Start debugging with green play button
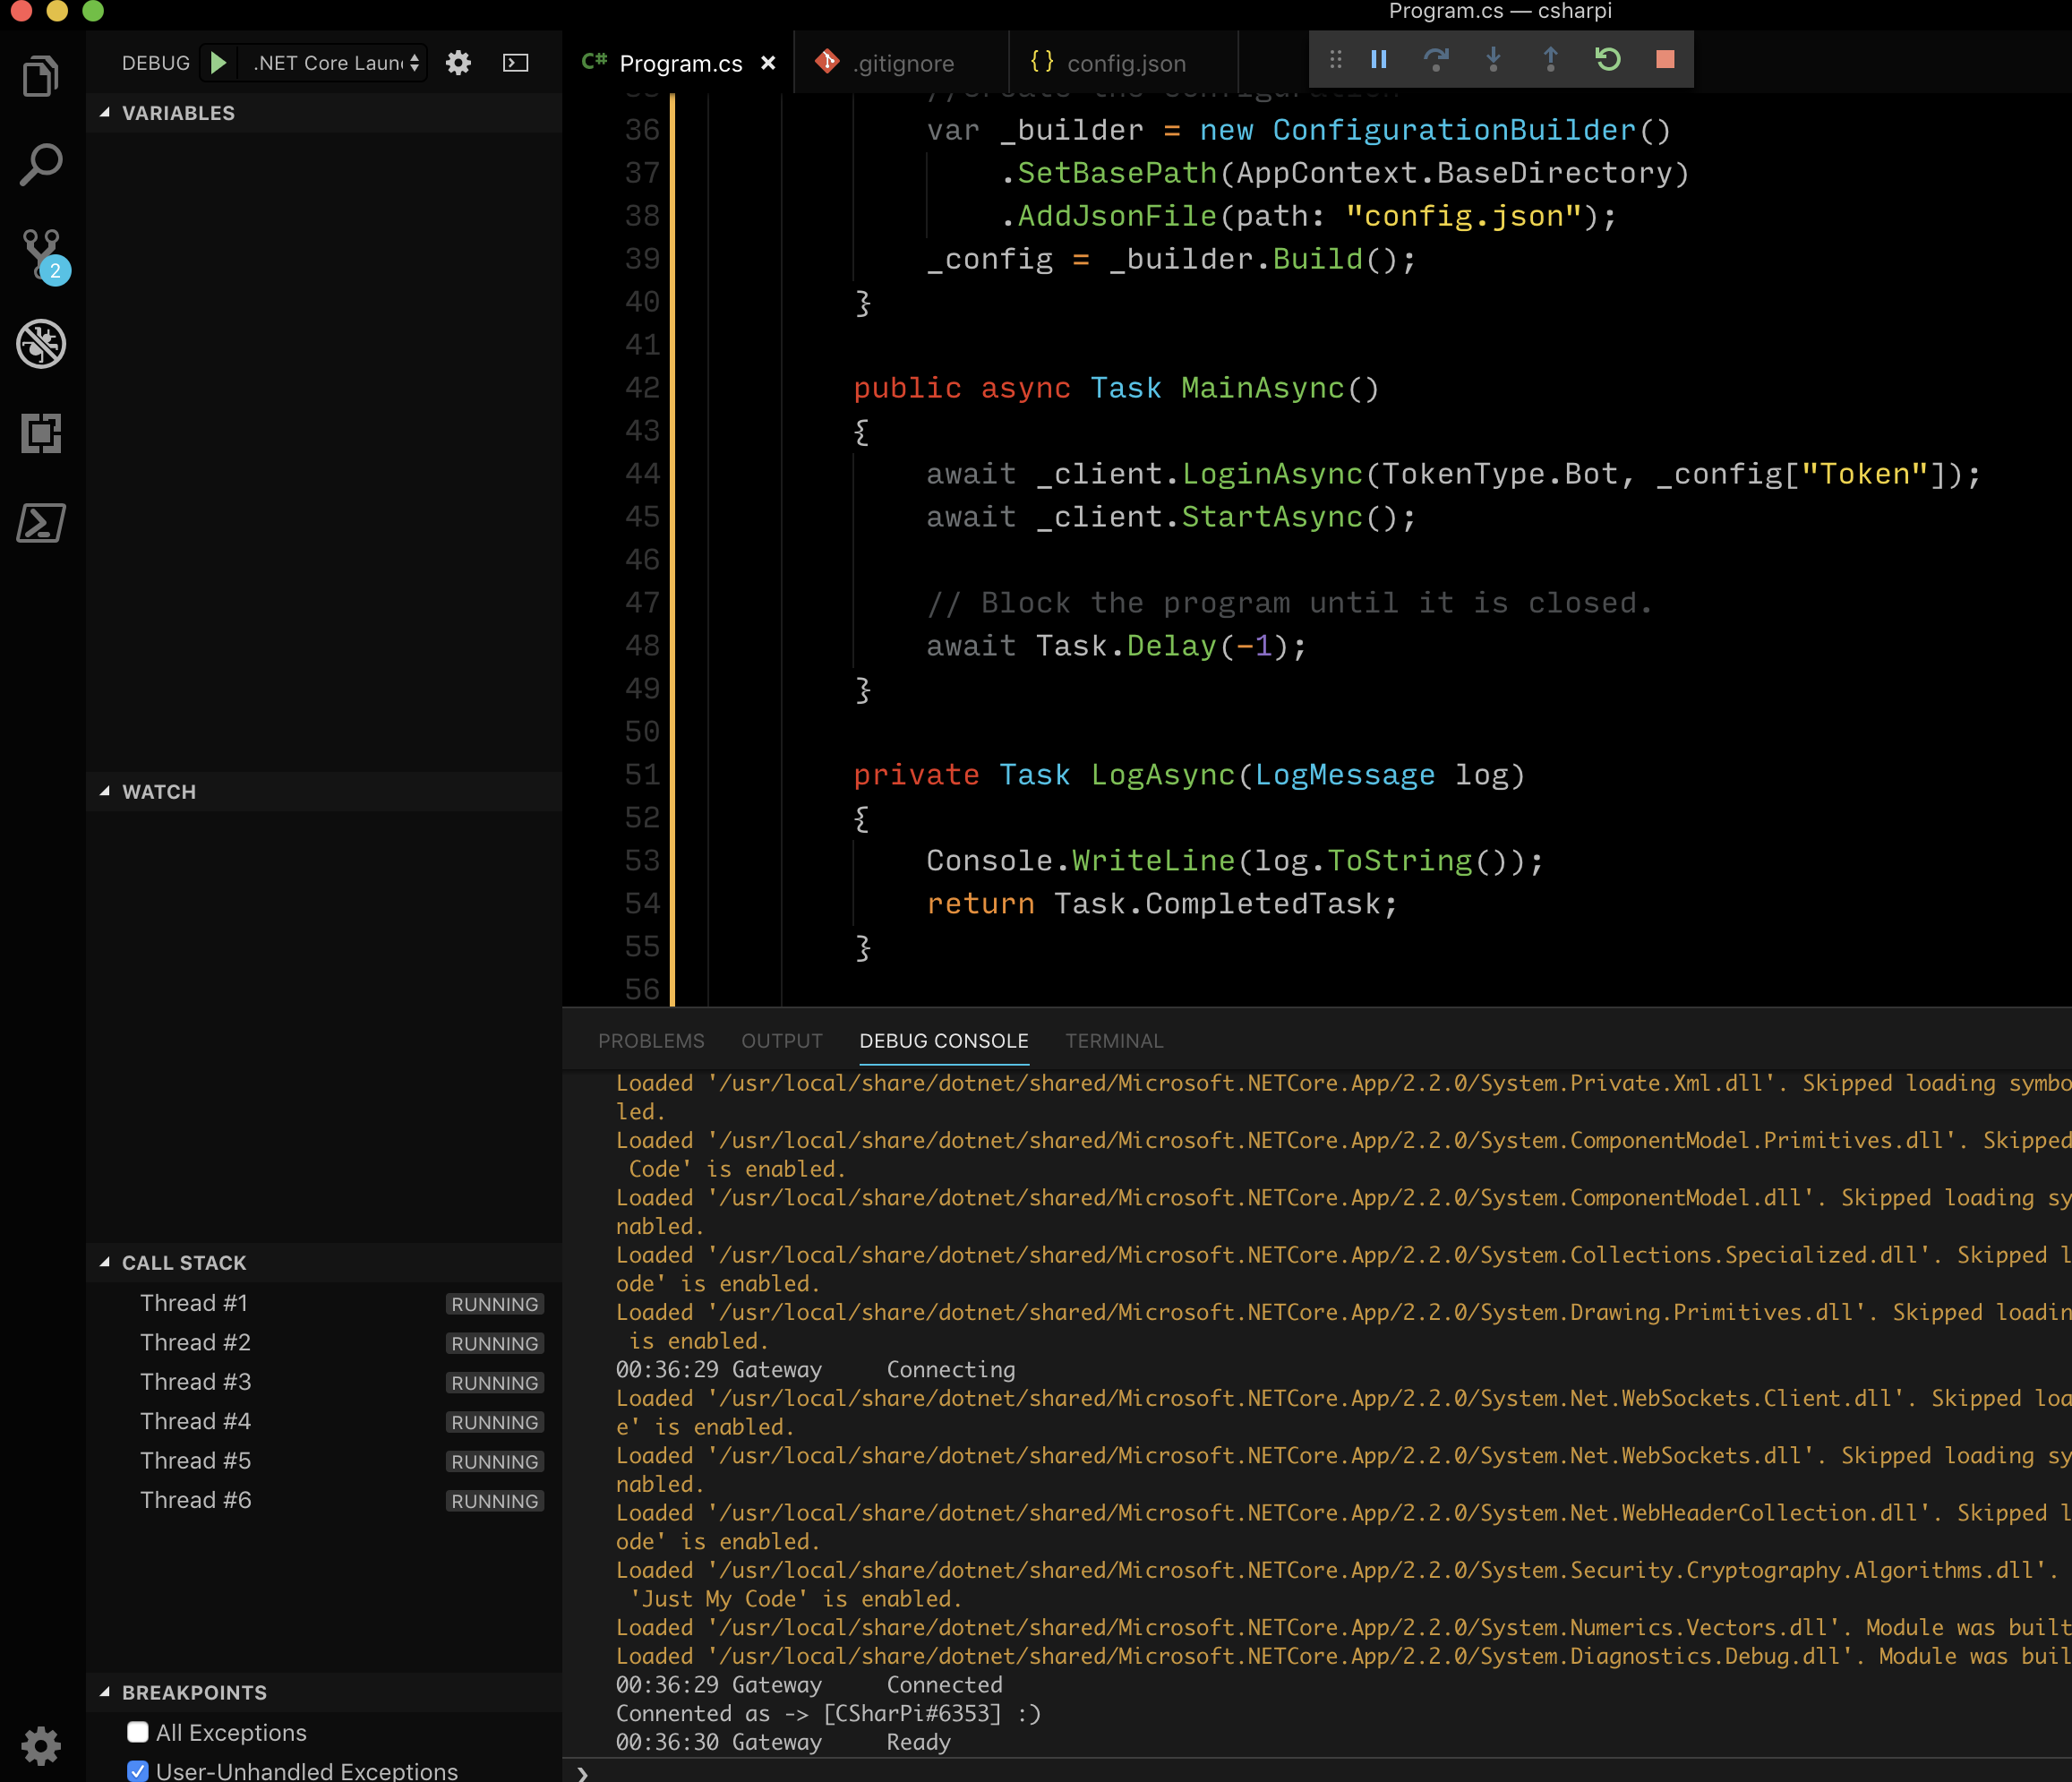Image resolution: width=2072 pixels, height=1782 pixels. (218, 63)
